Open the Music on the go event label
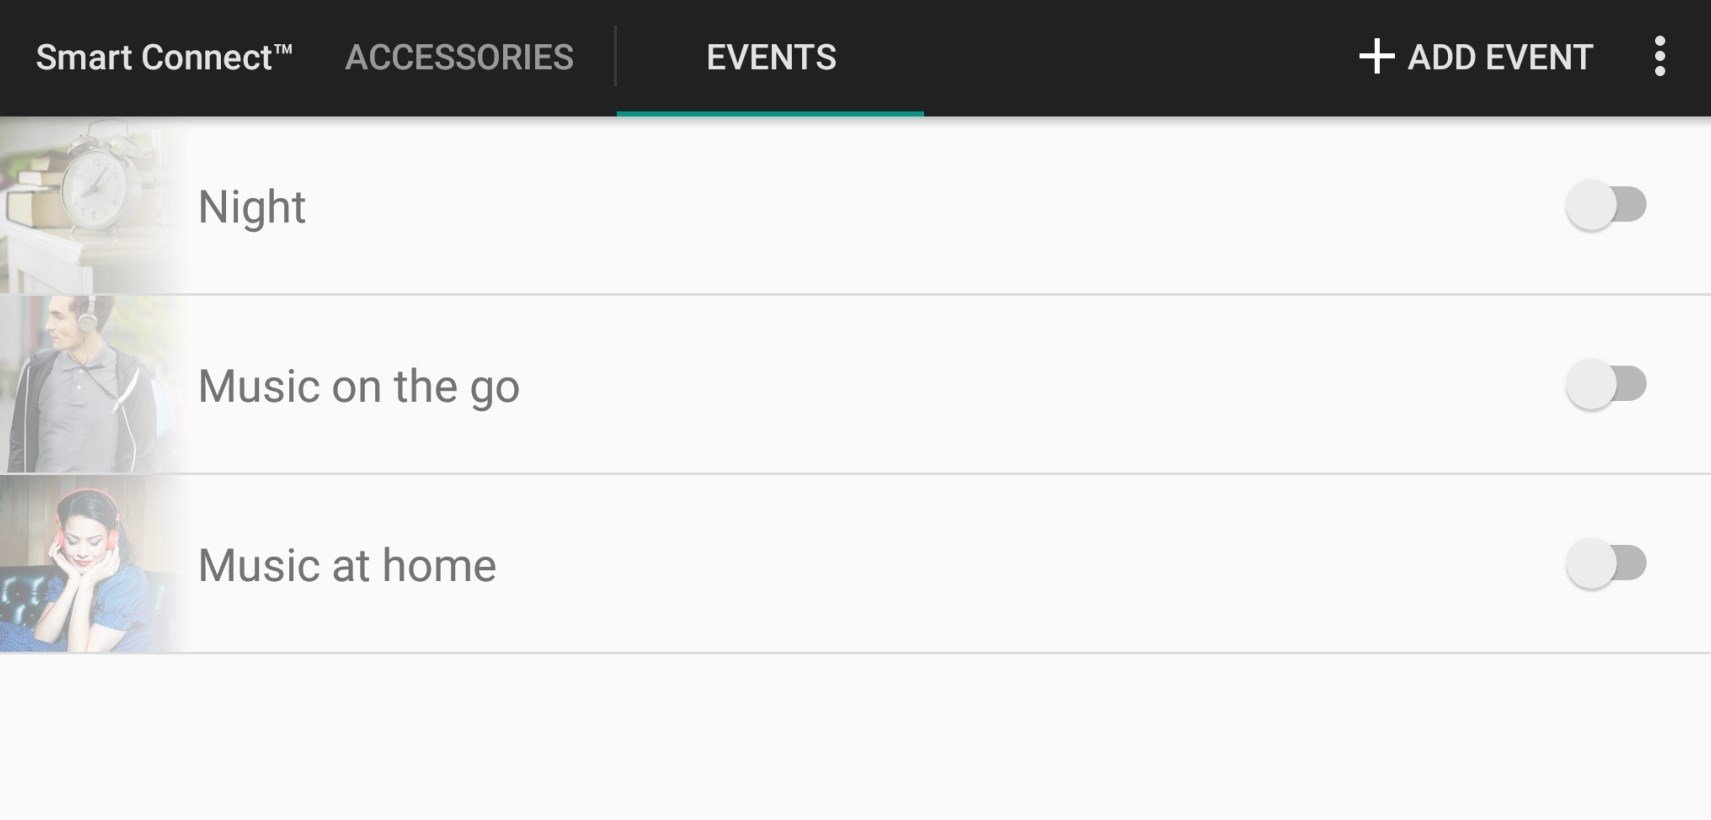The image size is (1711, 820). (359, 386)
